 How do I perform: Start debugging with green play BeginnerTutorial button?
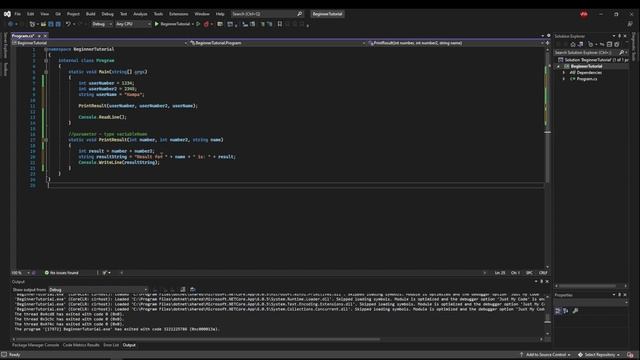pos(173,24)
